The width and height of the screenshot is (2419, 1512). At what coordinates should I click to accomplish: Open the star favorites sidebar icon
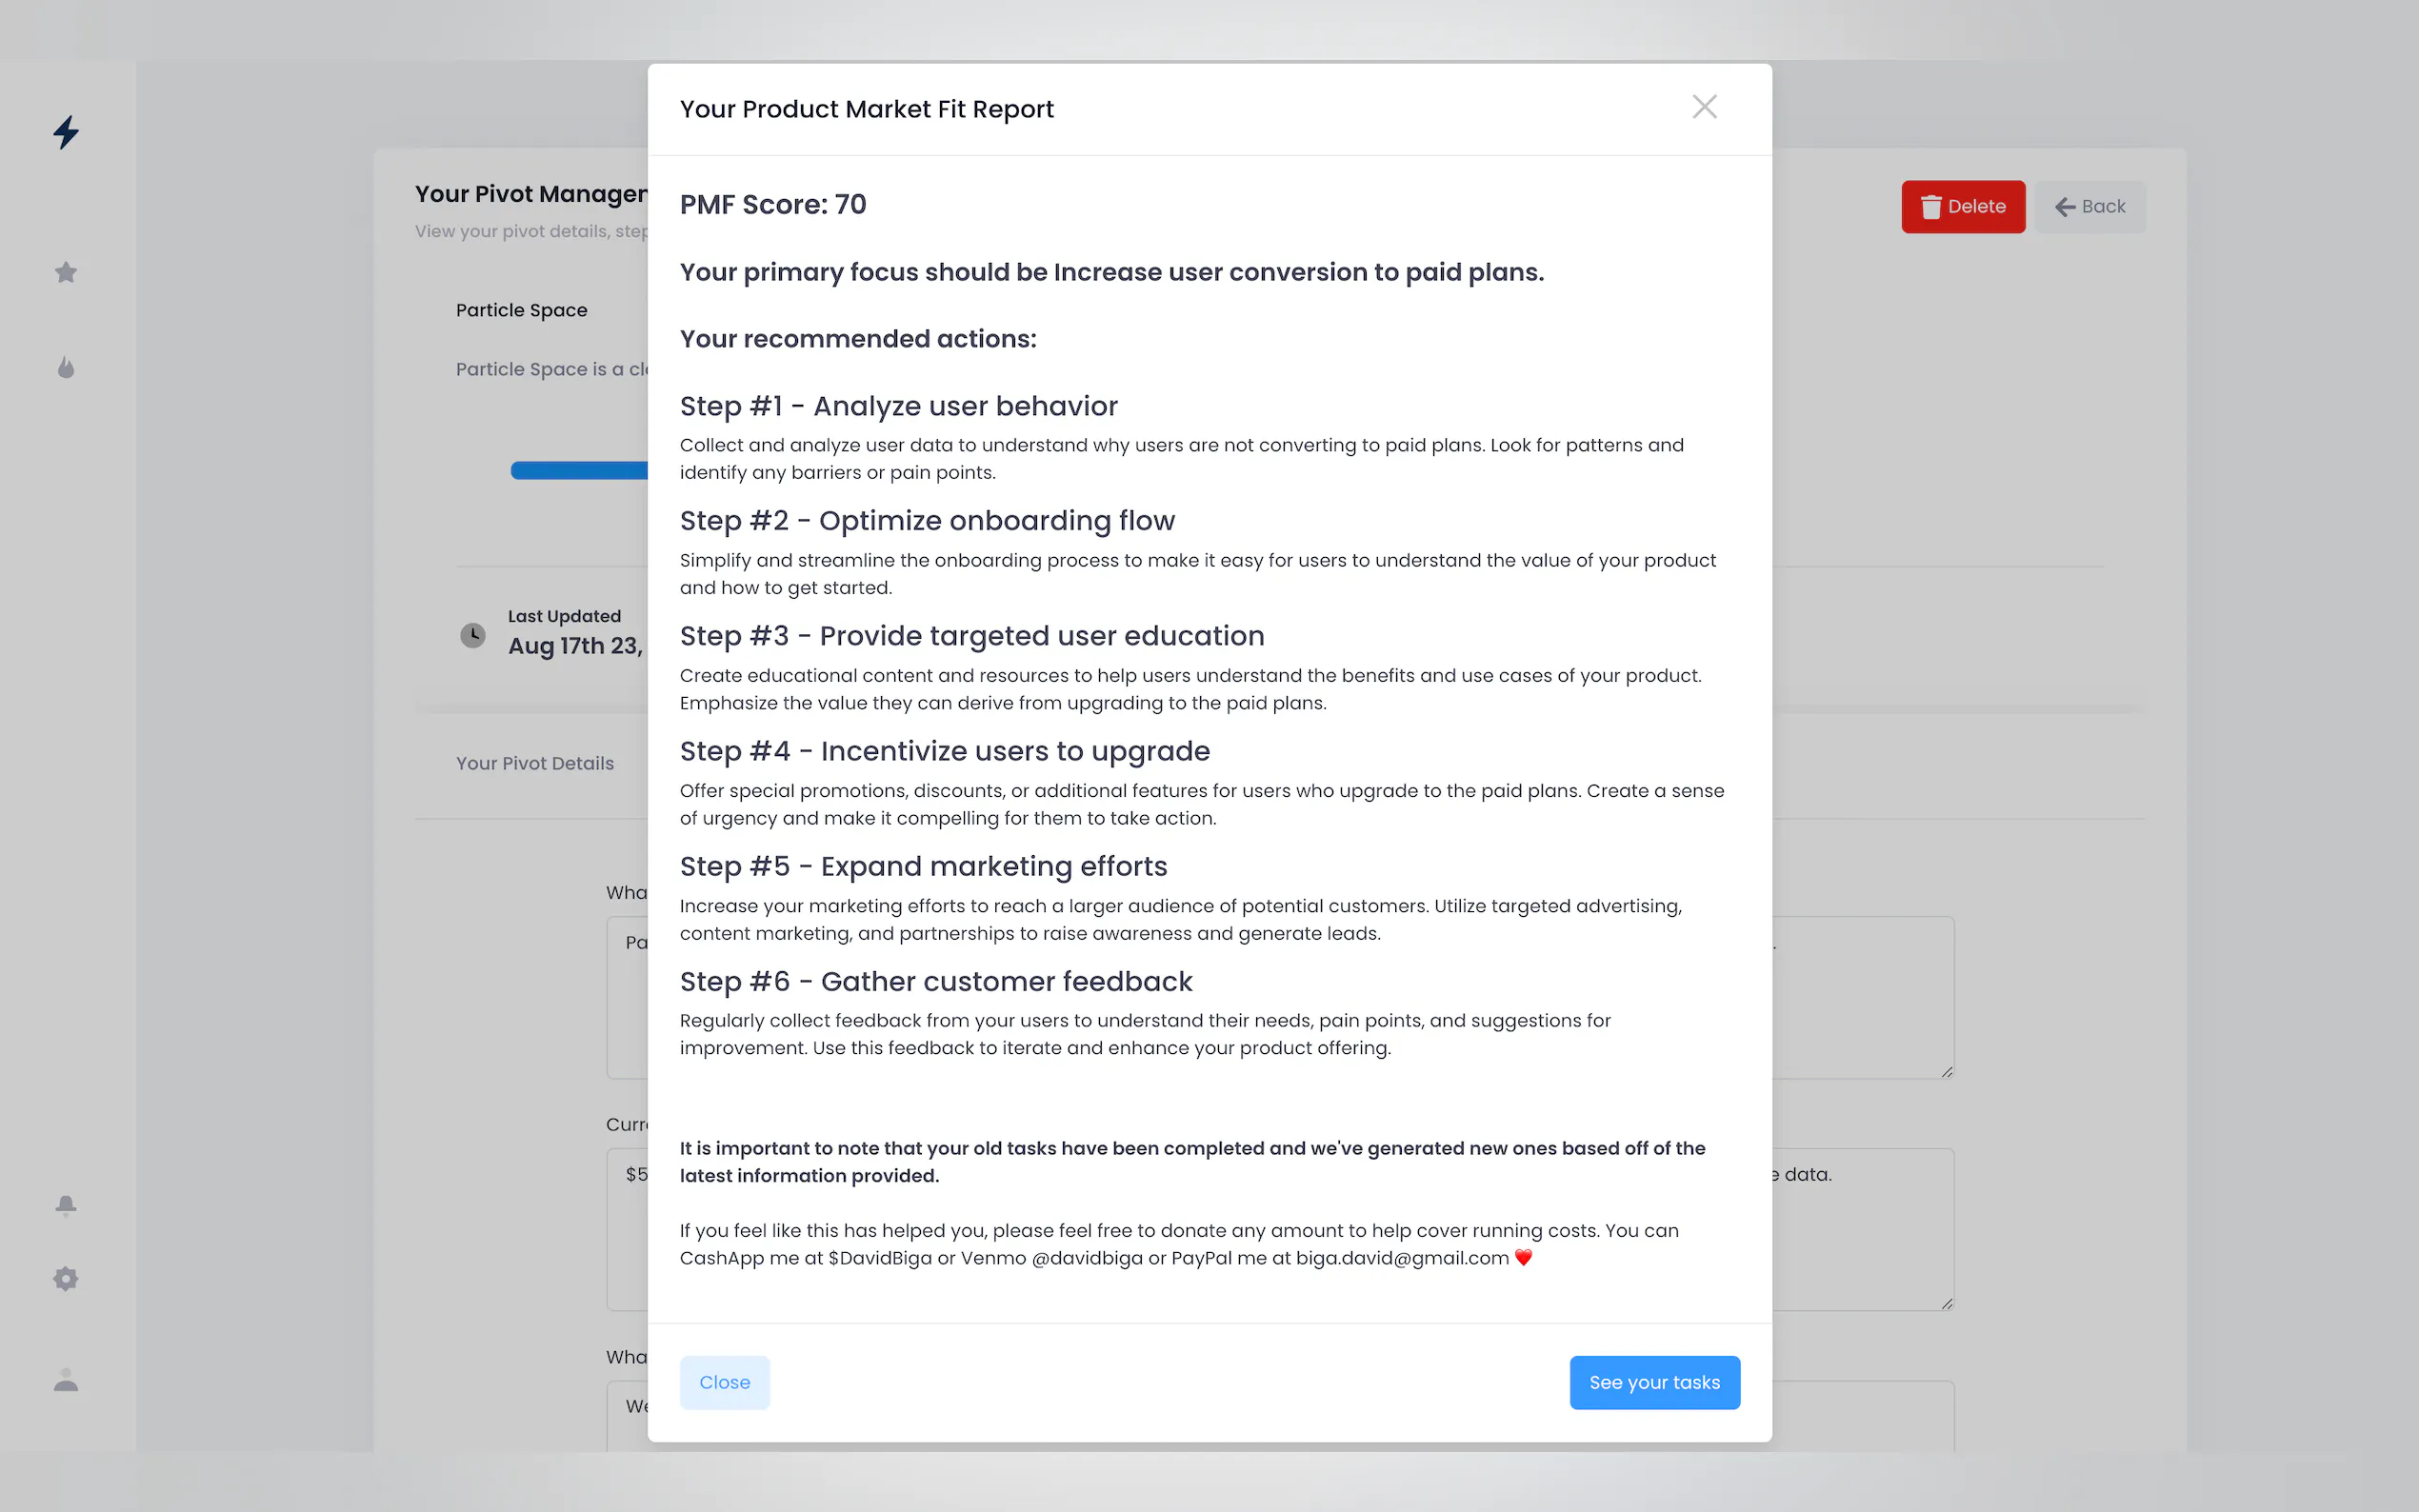(x=66, y=272)
